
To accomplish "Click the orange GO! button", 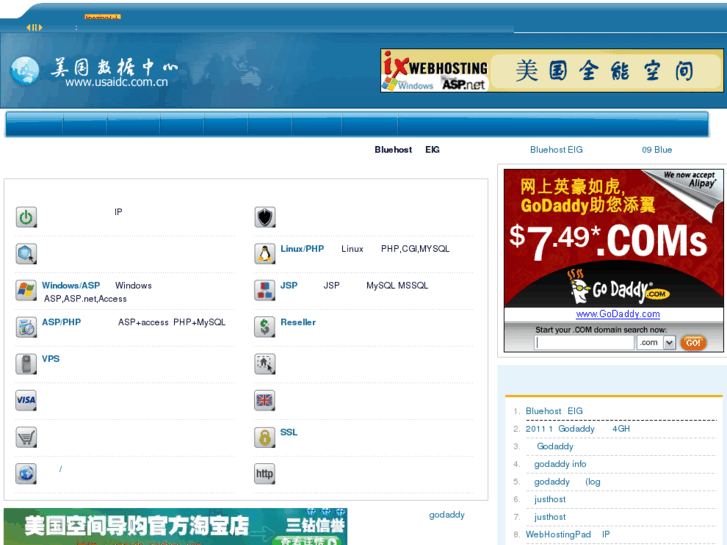I will 693,343.
